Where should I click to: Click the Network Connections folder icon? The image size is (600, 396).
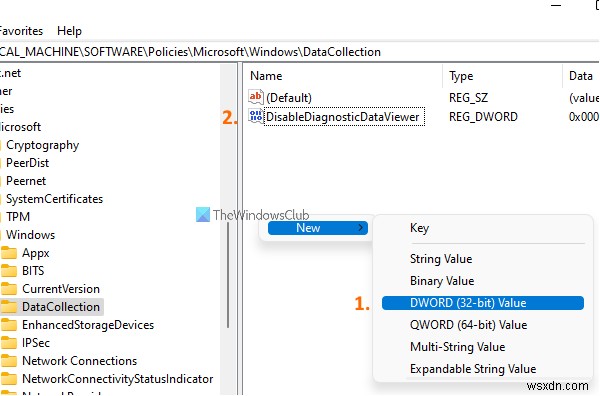[9, 361]
